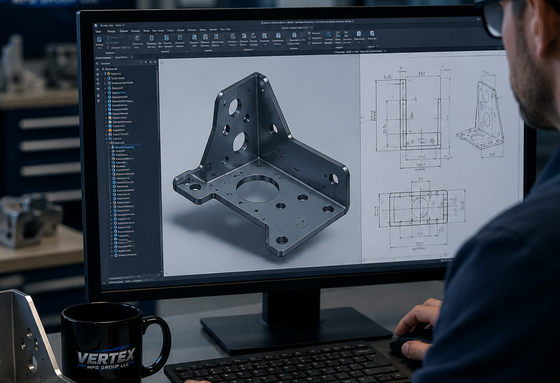The image size is (560, 383).
Task: Select the blue highlighted row in the feature tree
Action: click(125, 147)
